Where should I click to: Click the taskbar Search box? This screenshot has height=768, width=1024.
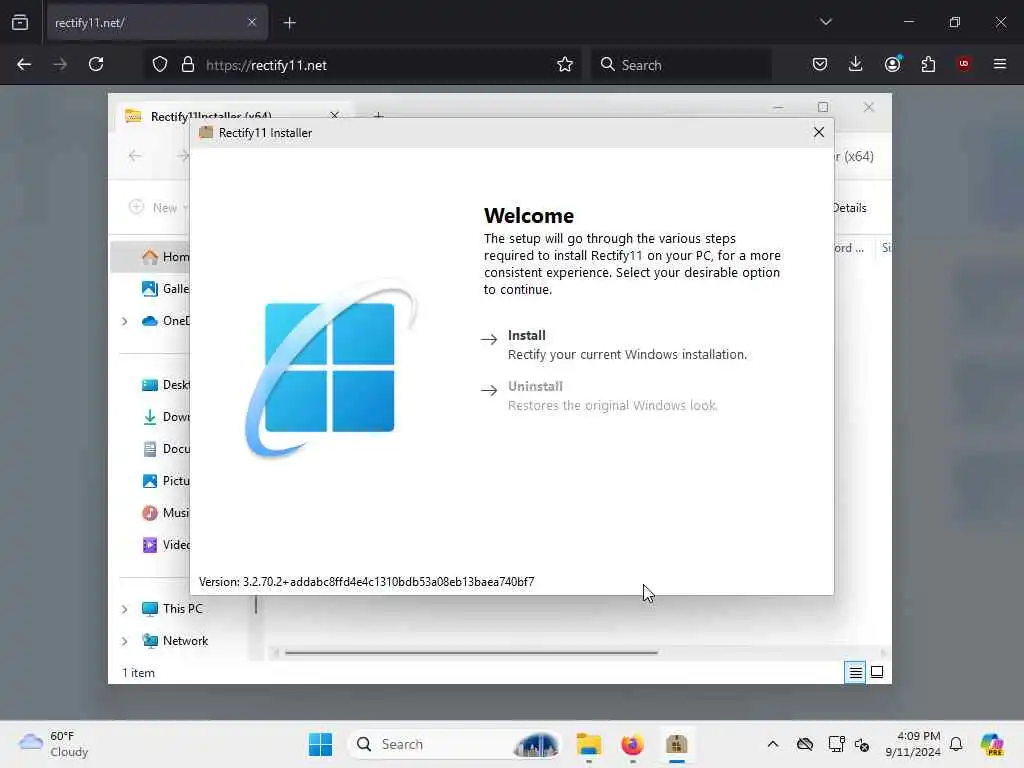click(x=454, y=744)
